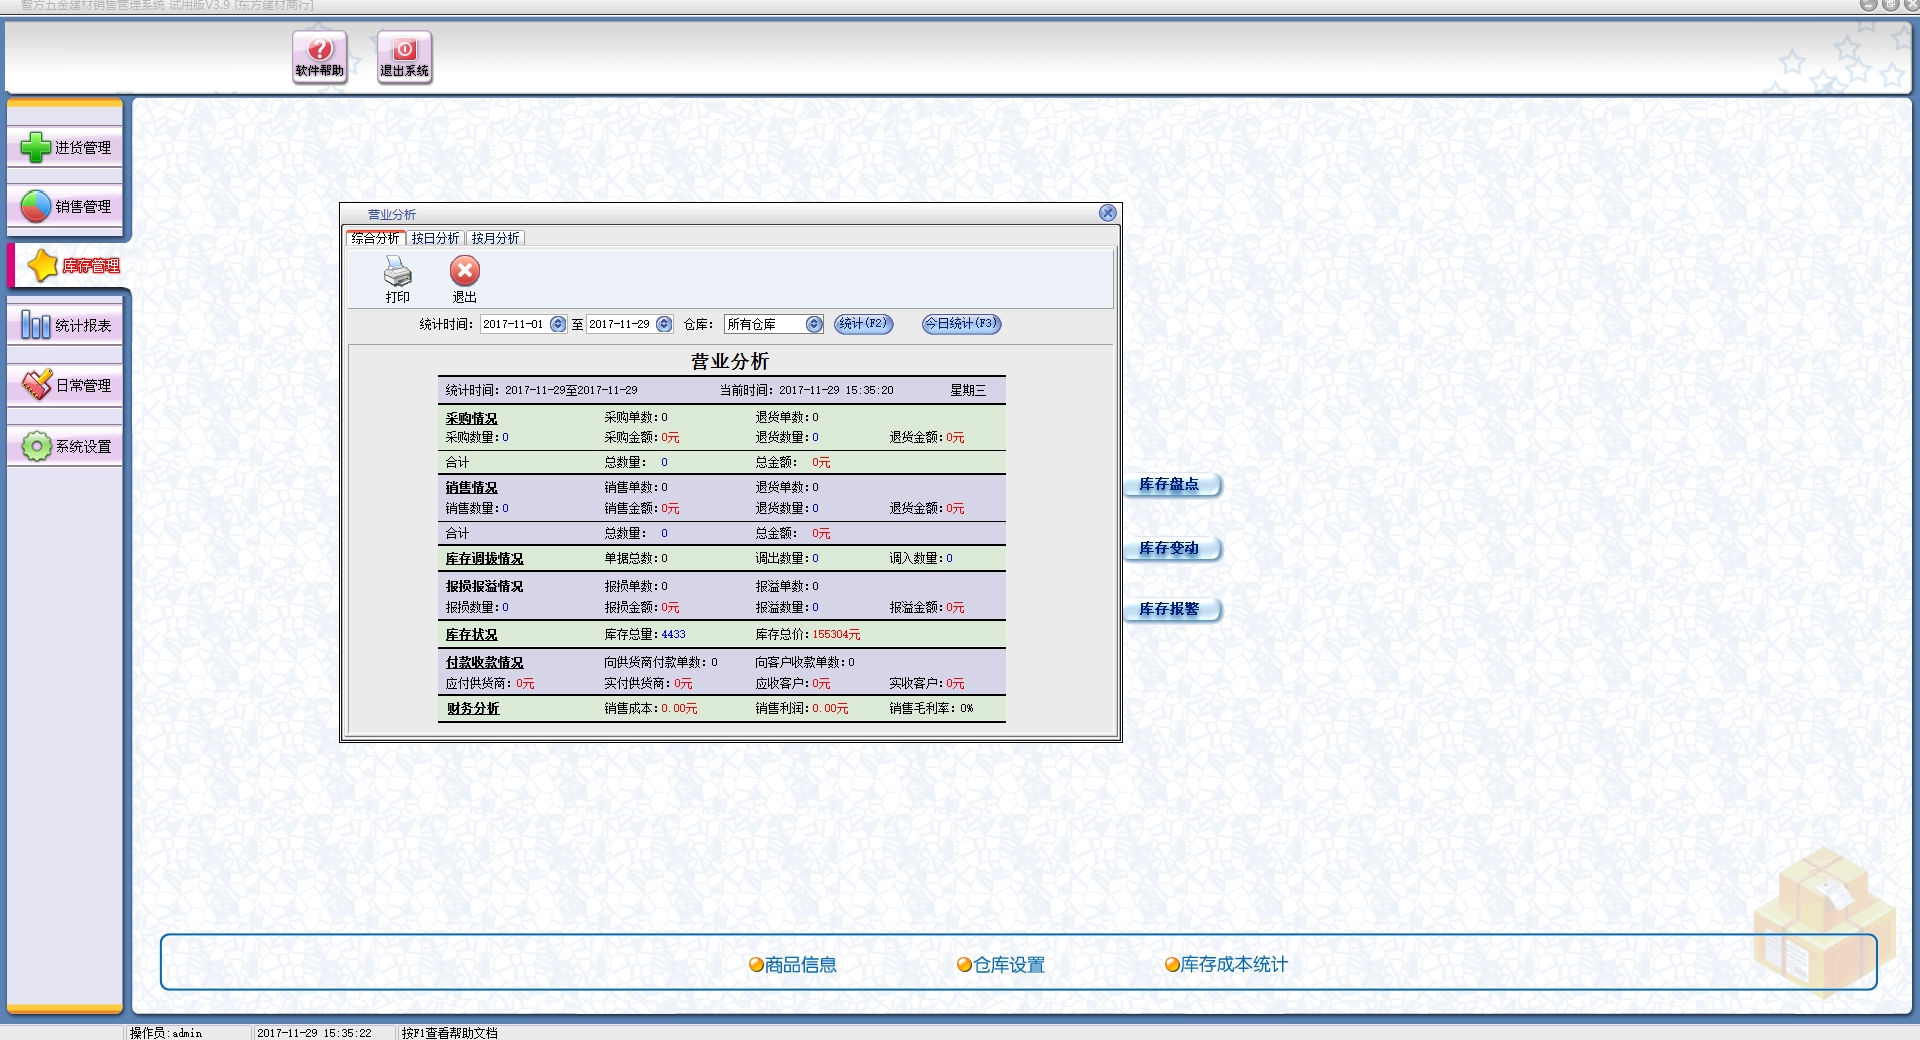Open 日常管理 daily management in sidebar
Screen dimensions: 1920x1040
tap(66, 386)
